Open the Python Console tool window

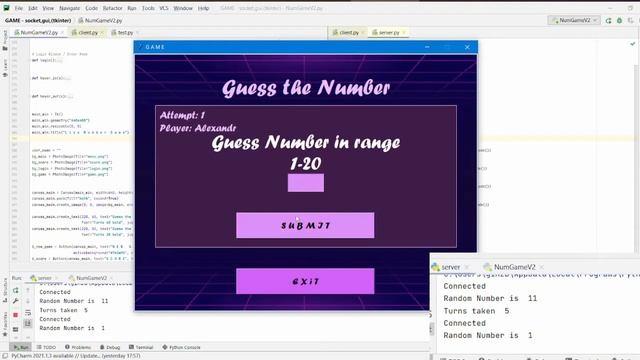[x=181, y=347]
